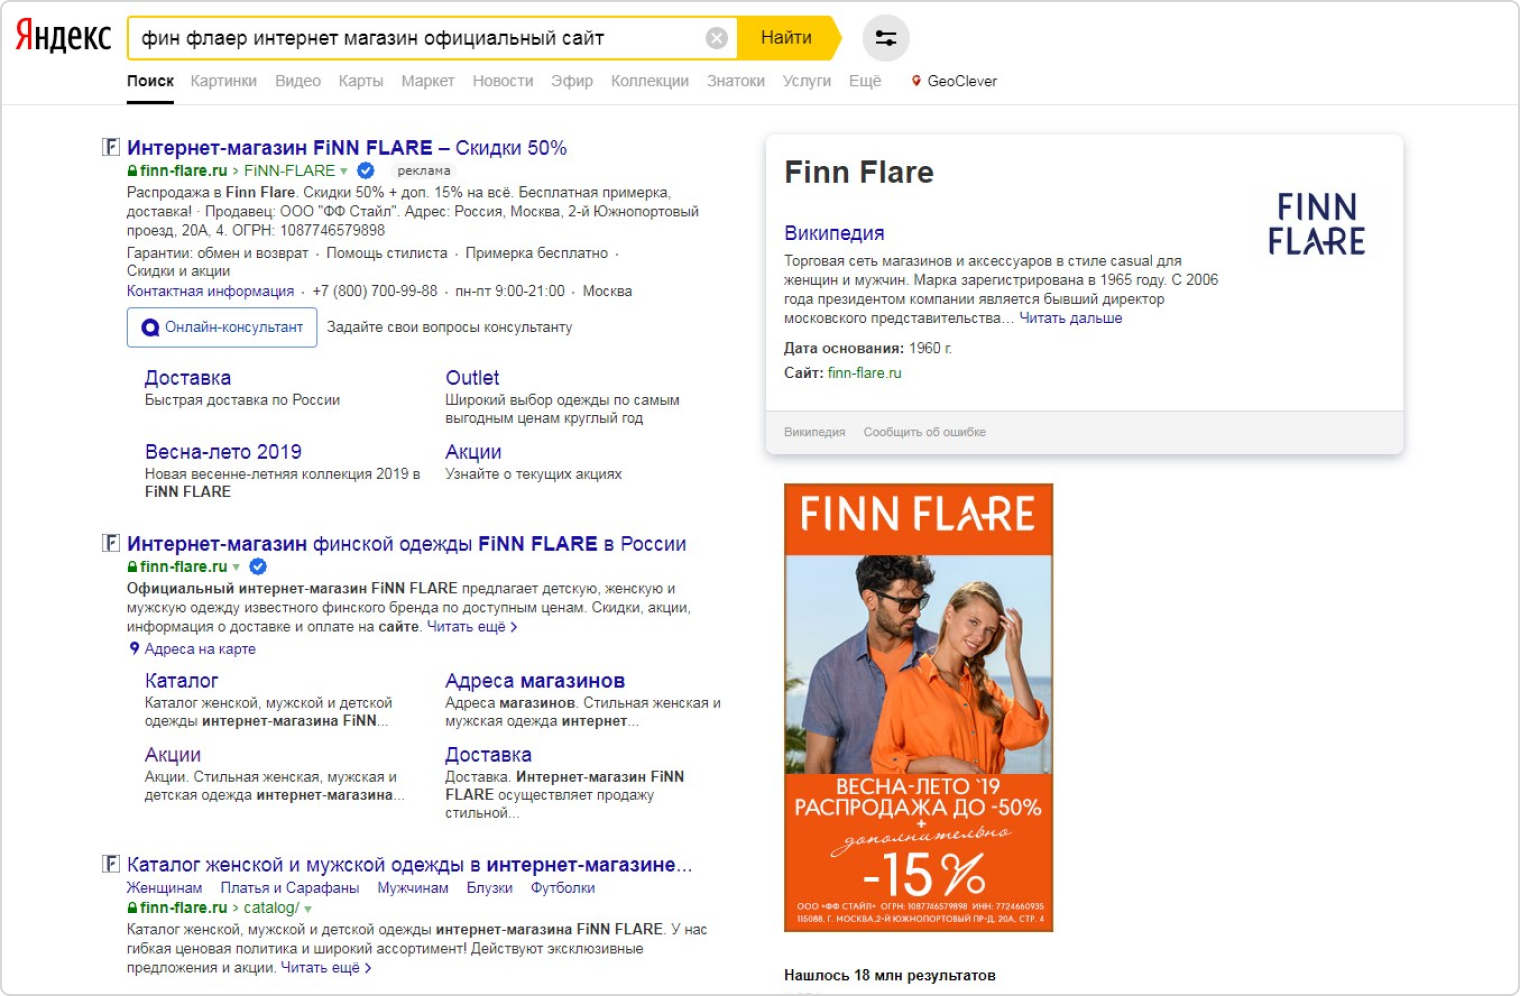The image size is (1520, 996).
Task: Click the FINN FLARE logo in the info card
Action: [1317, 224]
